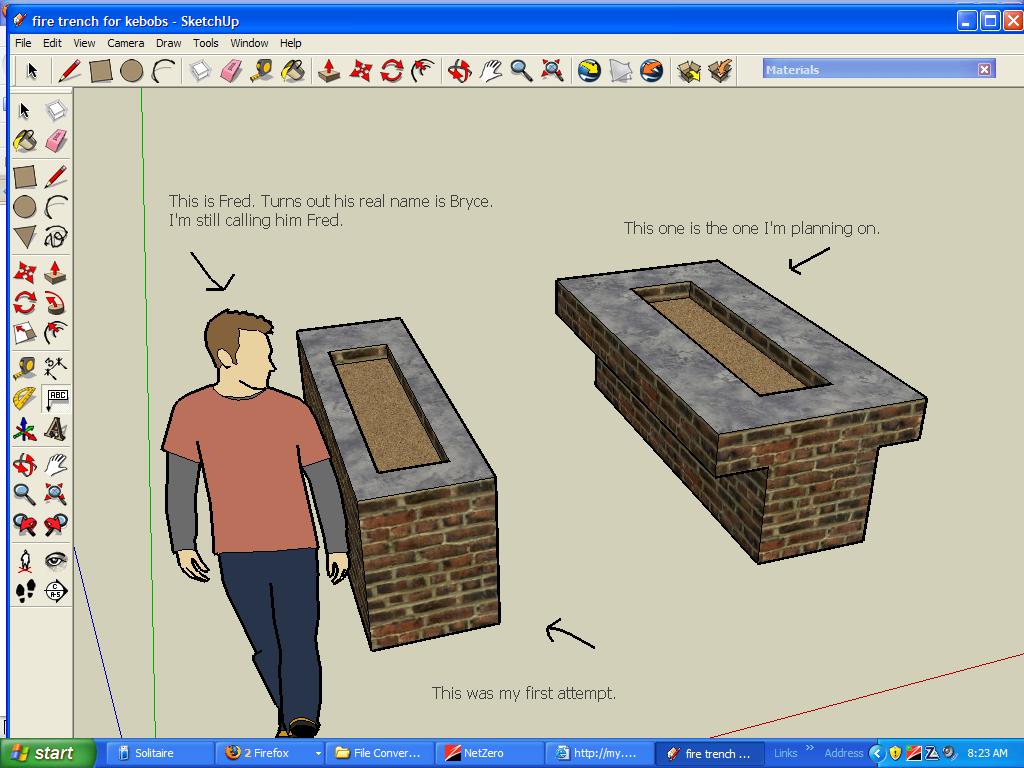Click the Windows start button

click(47, 753)
